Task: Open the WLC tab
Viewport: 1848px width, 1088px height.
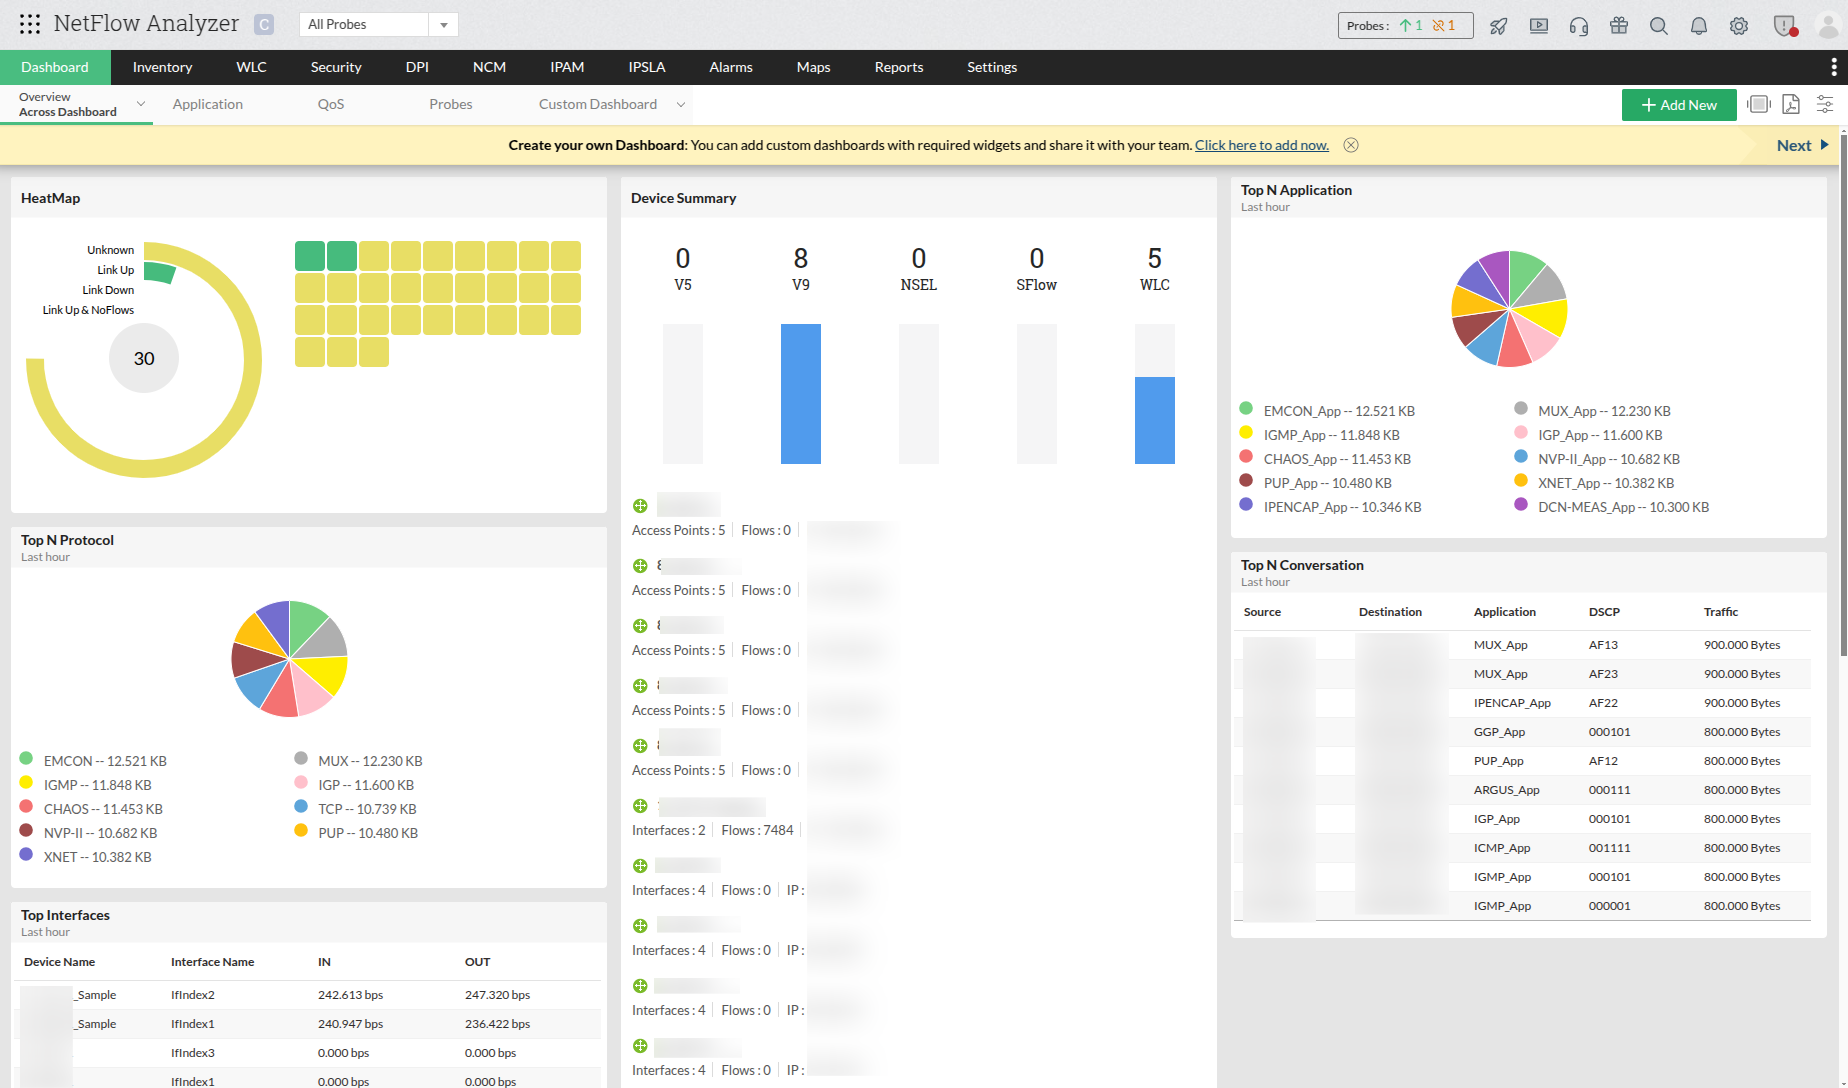Action: 251,67
